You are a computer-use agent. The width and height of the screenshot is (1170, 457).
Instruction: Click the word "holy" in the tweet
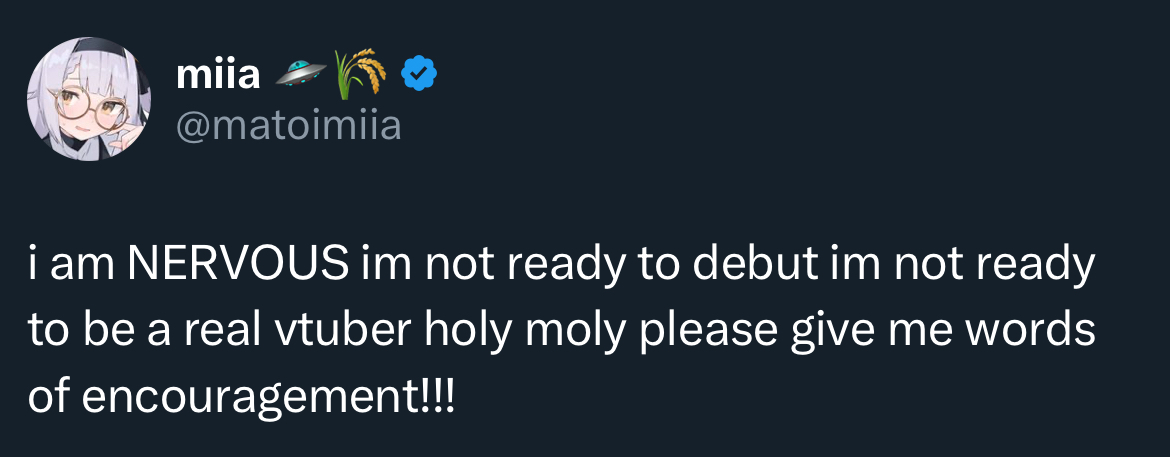450,331
